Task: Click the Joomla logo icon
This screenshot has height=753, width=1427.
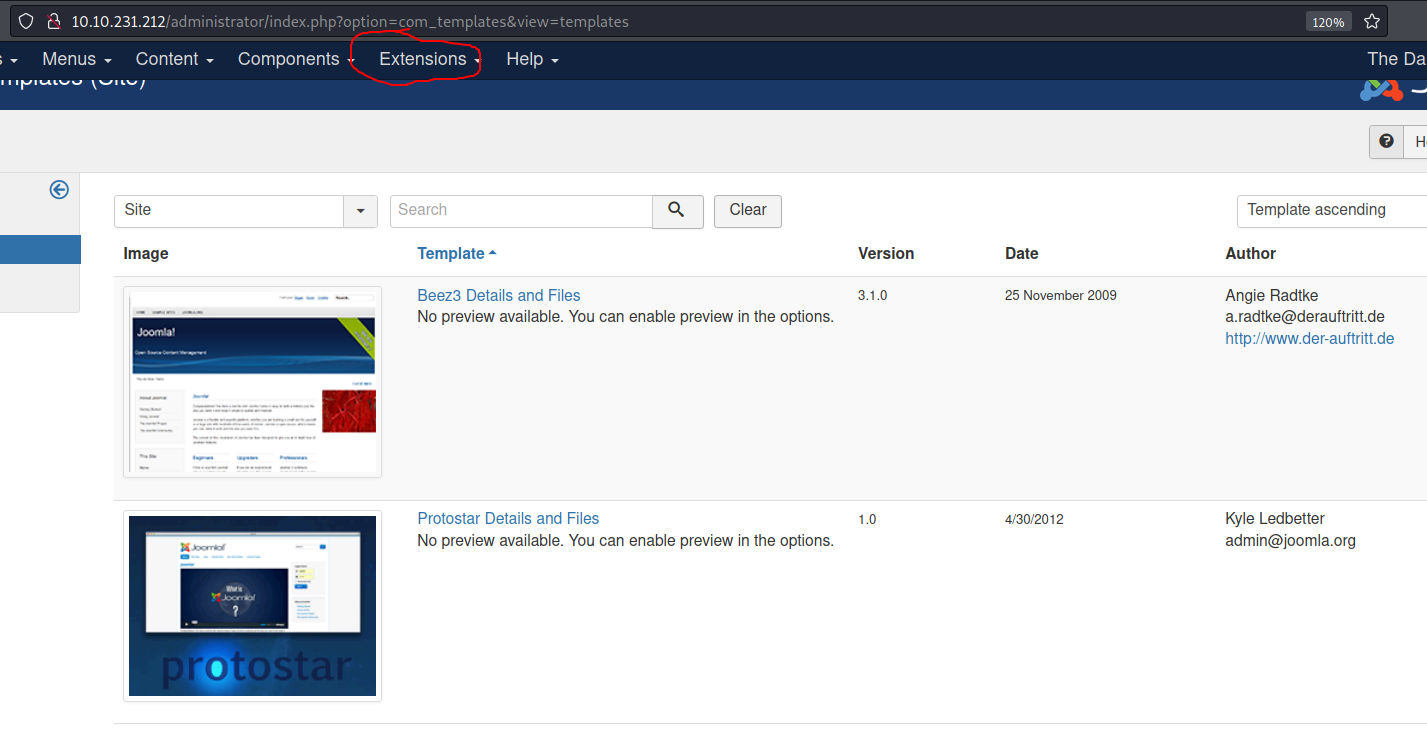Action: 1381,90
